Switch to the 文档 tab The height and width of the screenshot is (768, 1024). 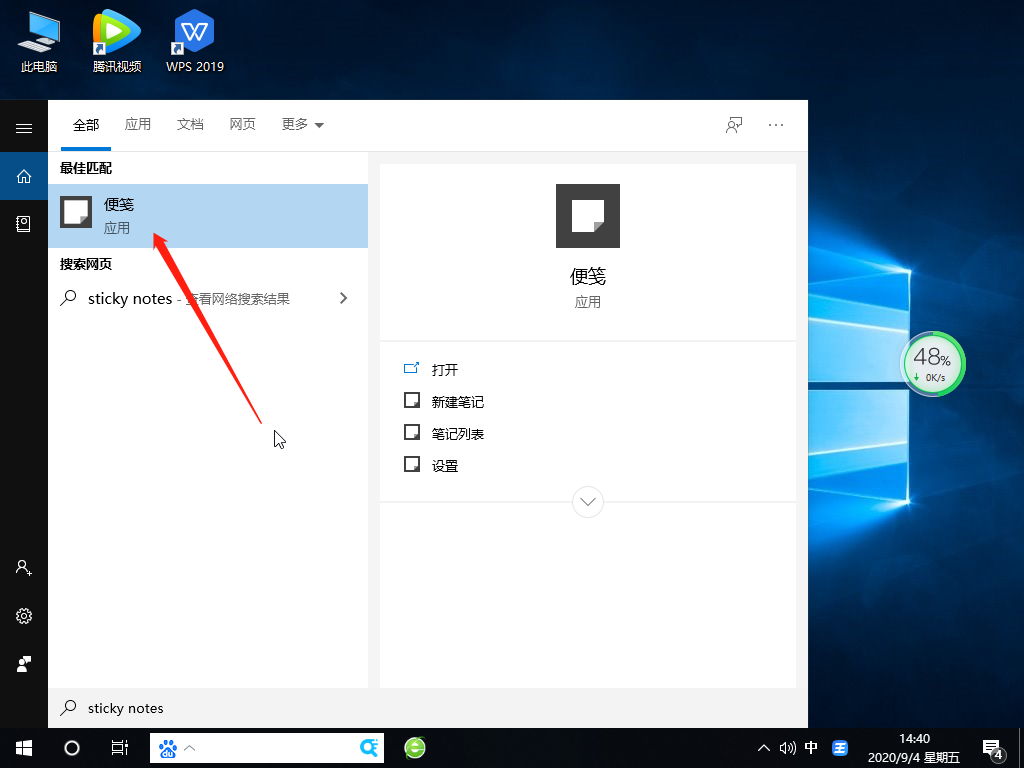tap(190, 125)
